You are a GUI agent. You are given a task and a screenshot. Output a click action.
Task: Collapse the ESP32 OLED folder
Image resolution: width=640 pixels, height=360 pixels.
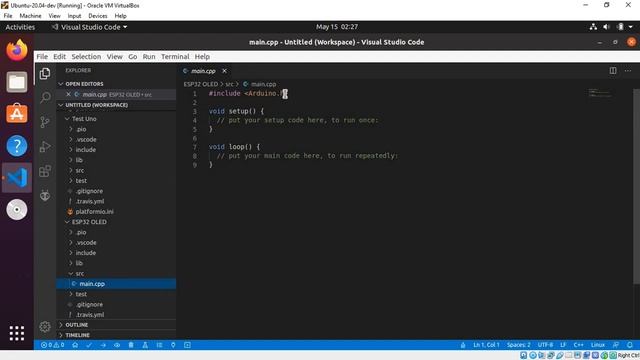tap(116, 222)
